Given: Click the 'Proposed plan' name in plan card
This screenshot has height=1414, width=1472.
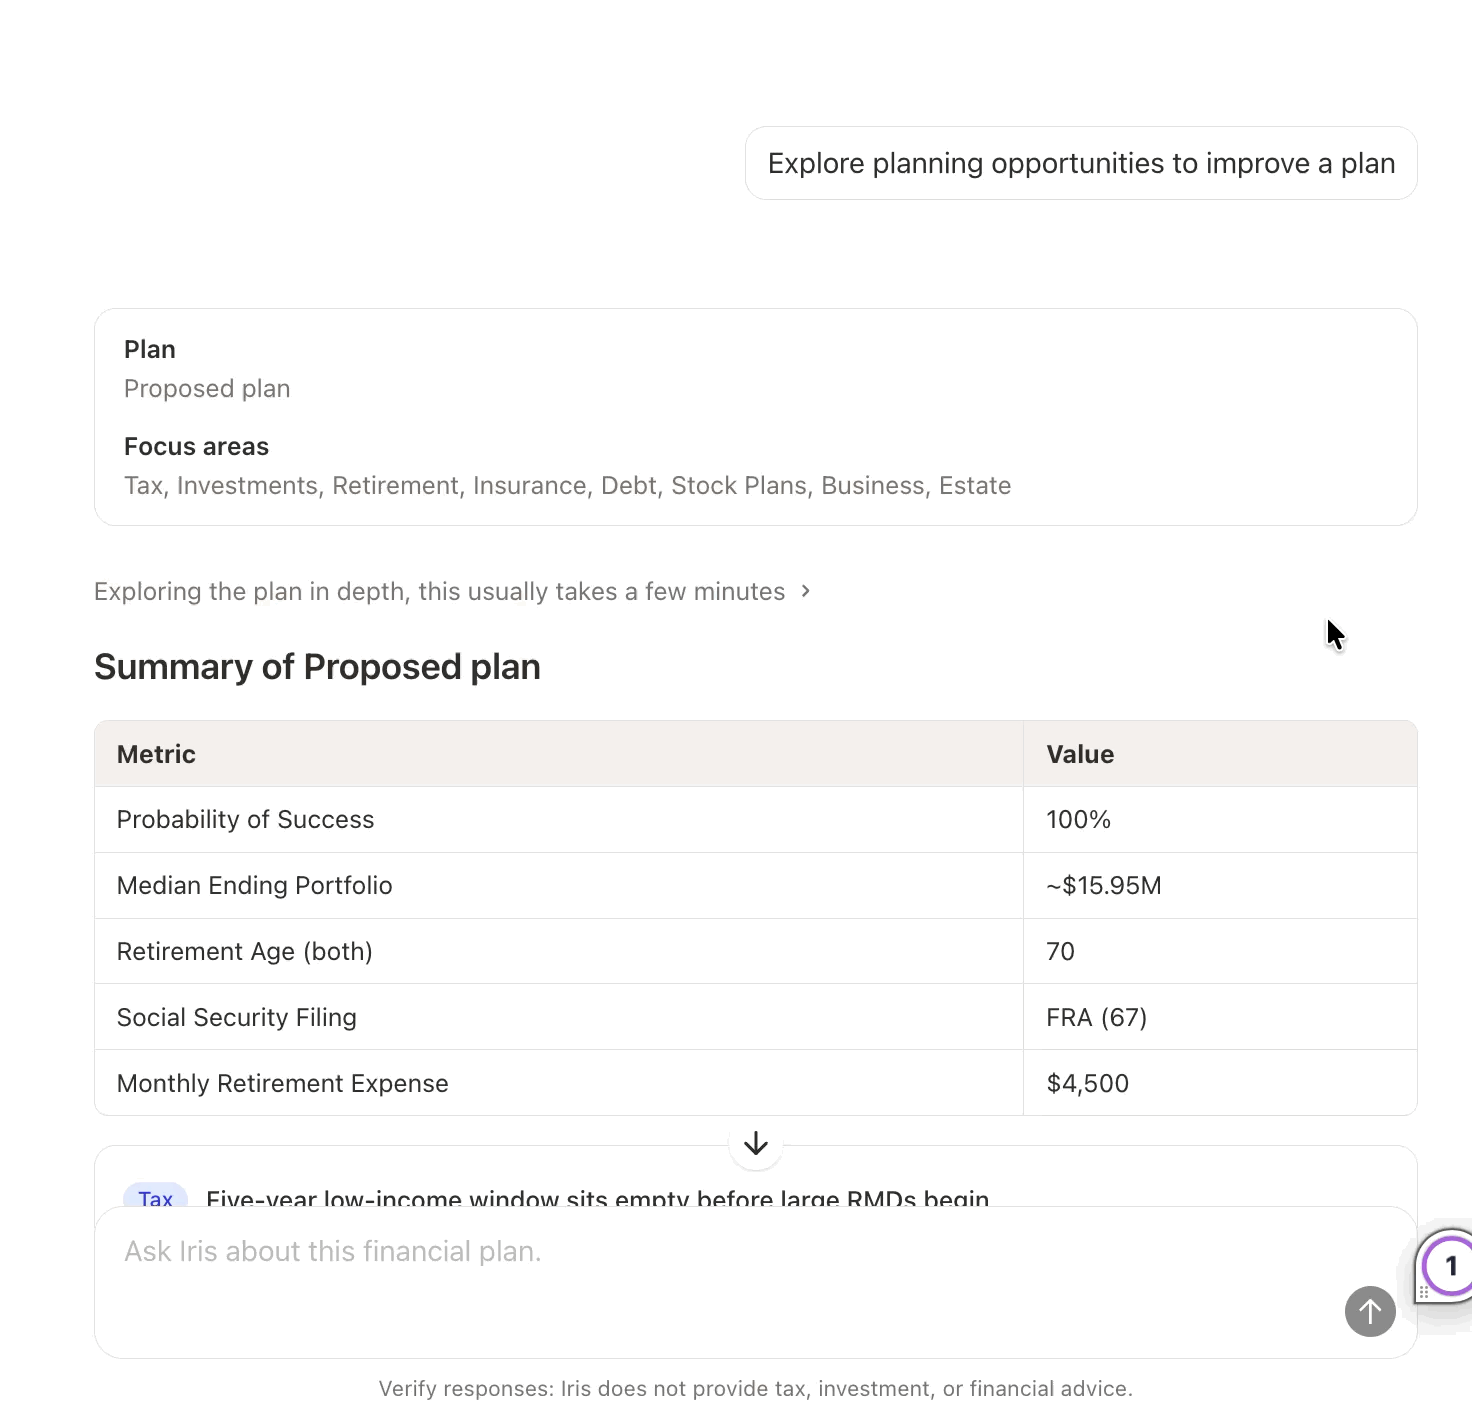Looking at the screenshot, I should coord(207,388).
